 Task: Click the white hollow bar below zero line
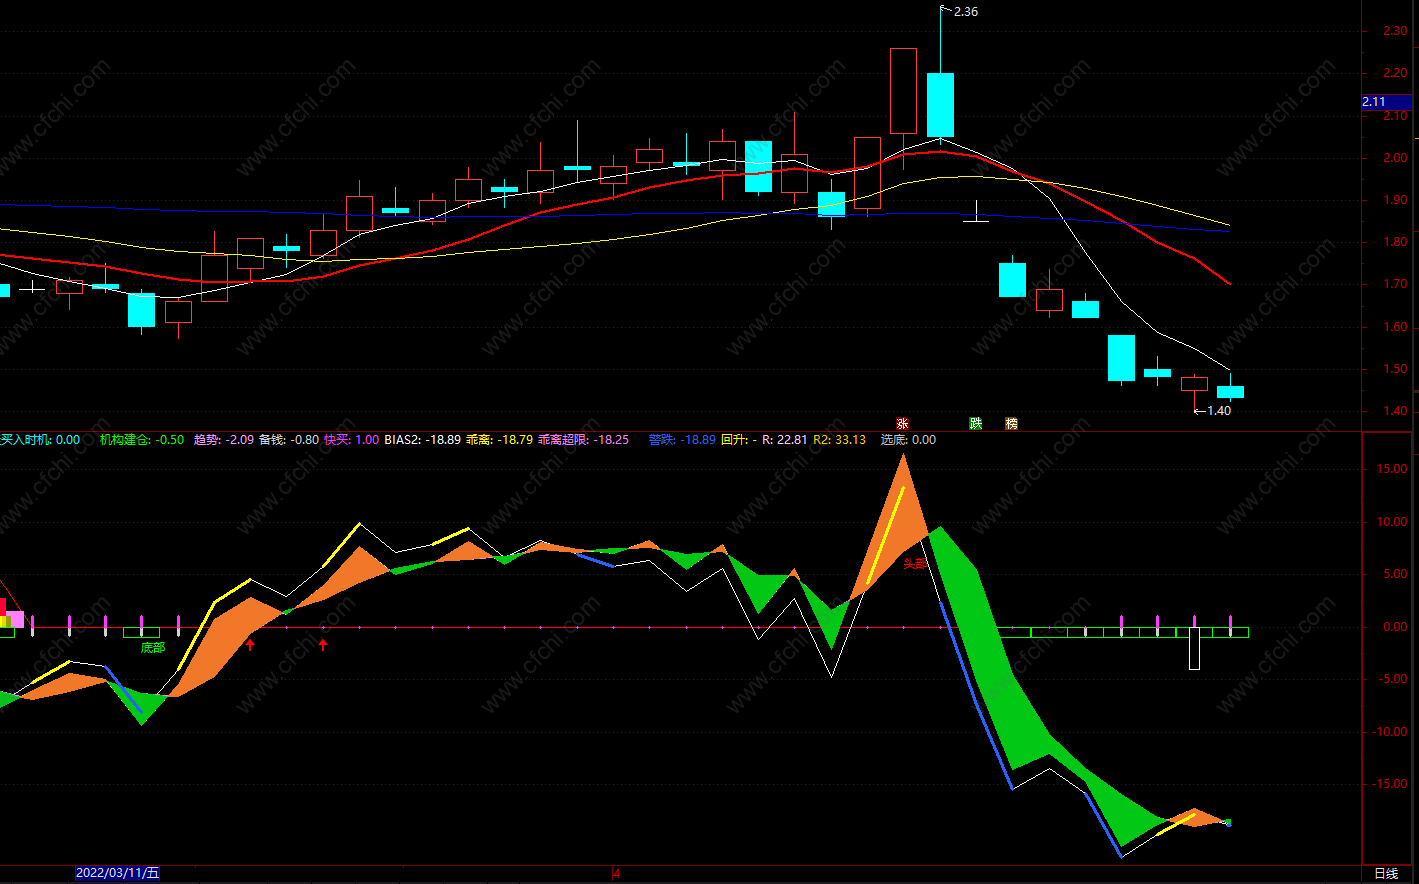[x=1194, y=649]
